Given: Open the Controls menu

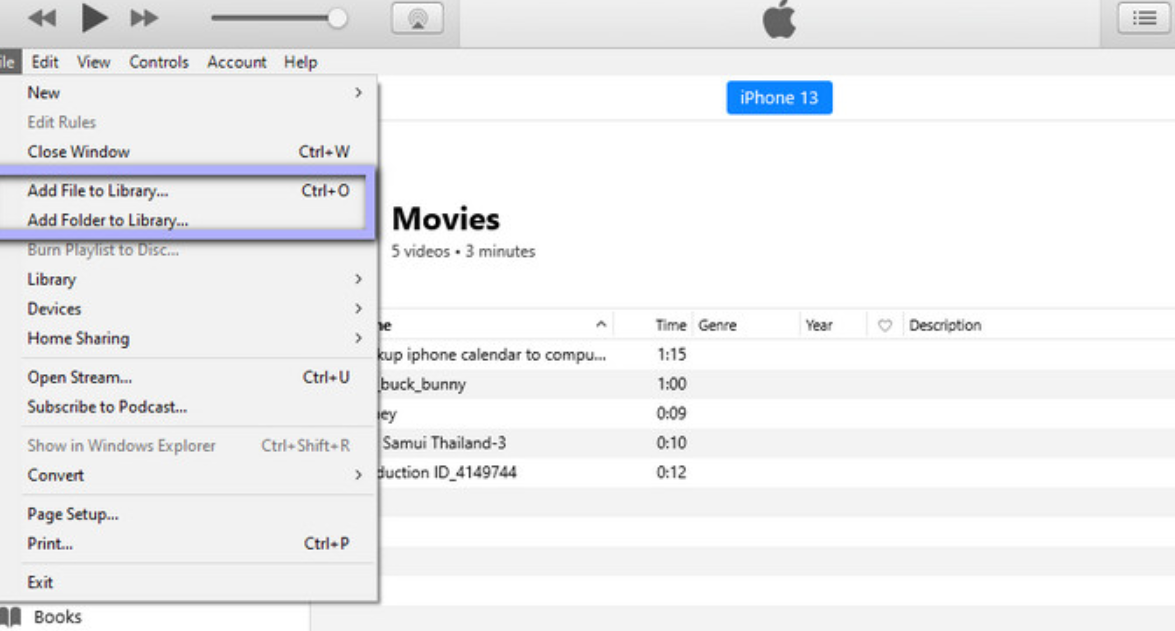Looking at the screenshot, I should point(159,62).
